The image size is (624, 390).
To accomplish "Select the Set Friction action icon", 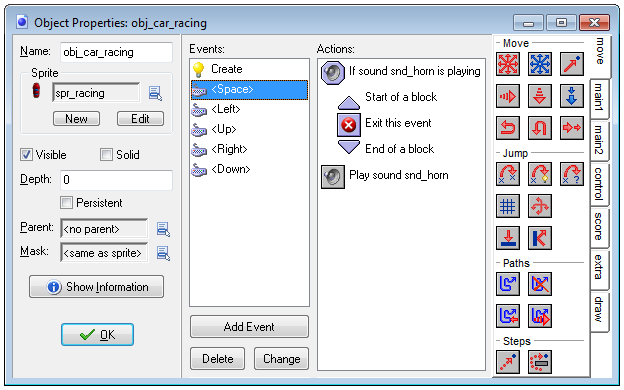I will coord(571,128).
